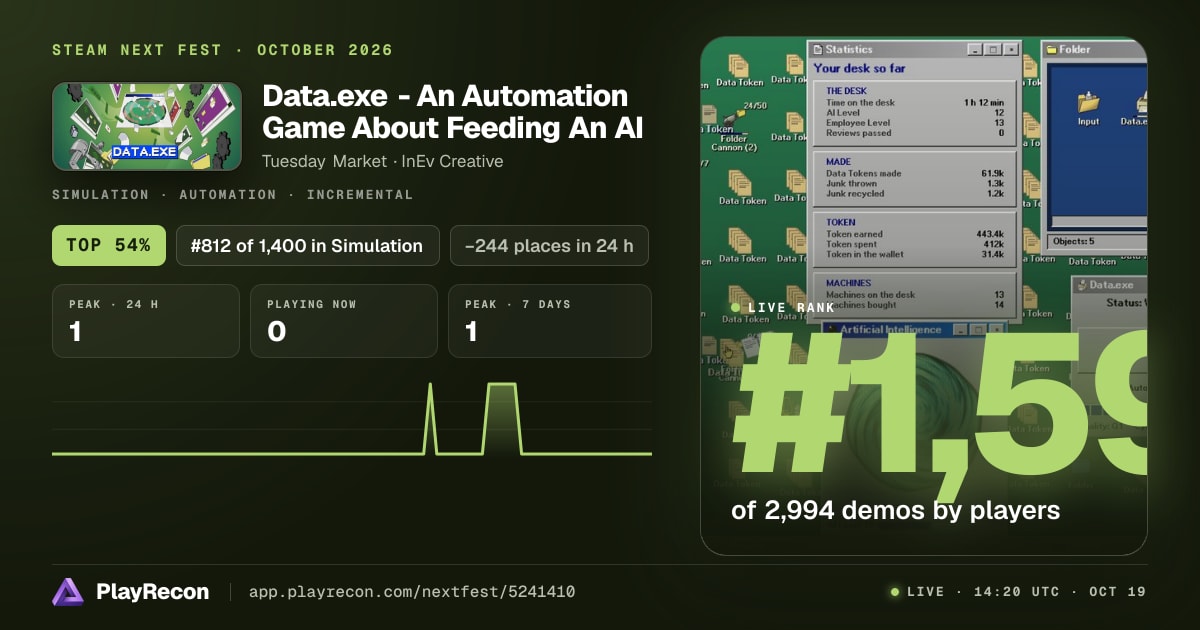The height and width of the screenshot is (630, 1200).
Task: Open the Input folder icon in the Folder window
Action: point(1088,108)
